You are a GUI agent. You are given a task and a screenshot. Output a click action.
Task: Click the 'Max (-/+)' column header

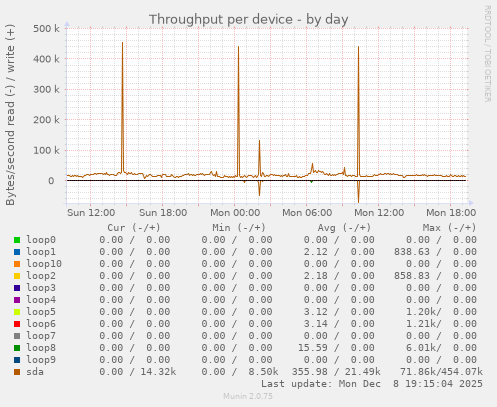449,228
